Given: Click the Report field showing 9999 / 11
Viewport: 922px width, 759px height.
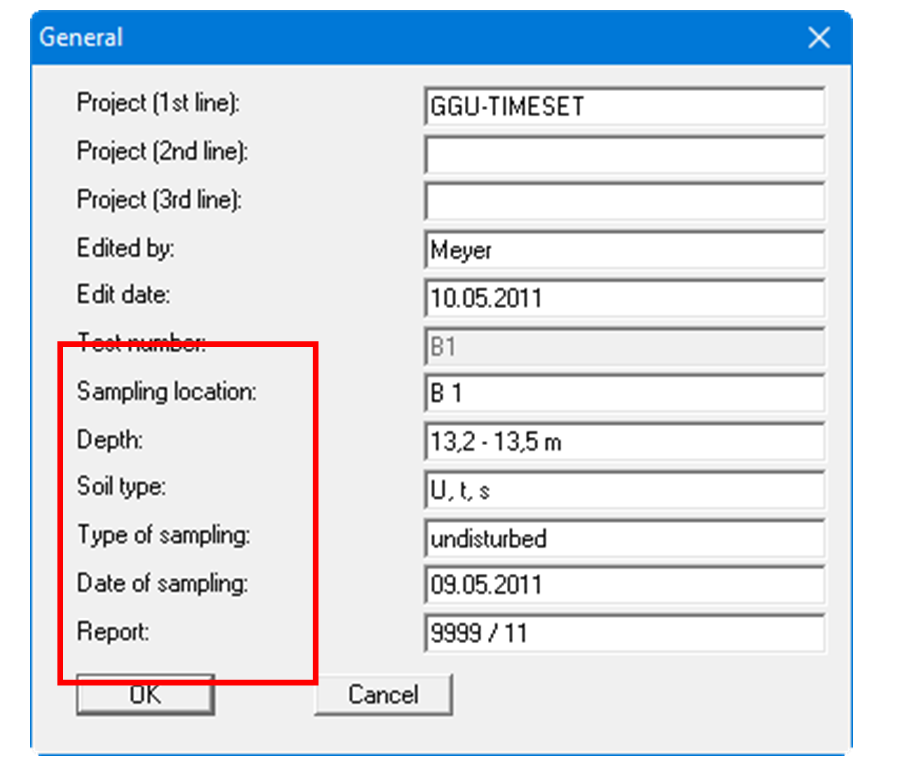Looking at the screenshot, I should (624, 633).
